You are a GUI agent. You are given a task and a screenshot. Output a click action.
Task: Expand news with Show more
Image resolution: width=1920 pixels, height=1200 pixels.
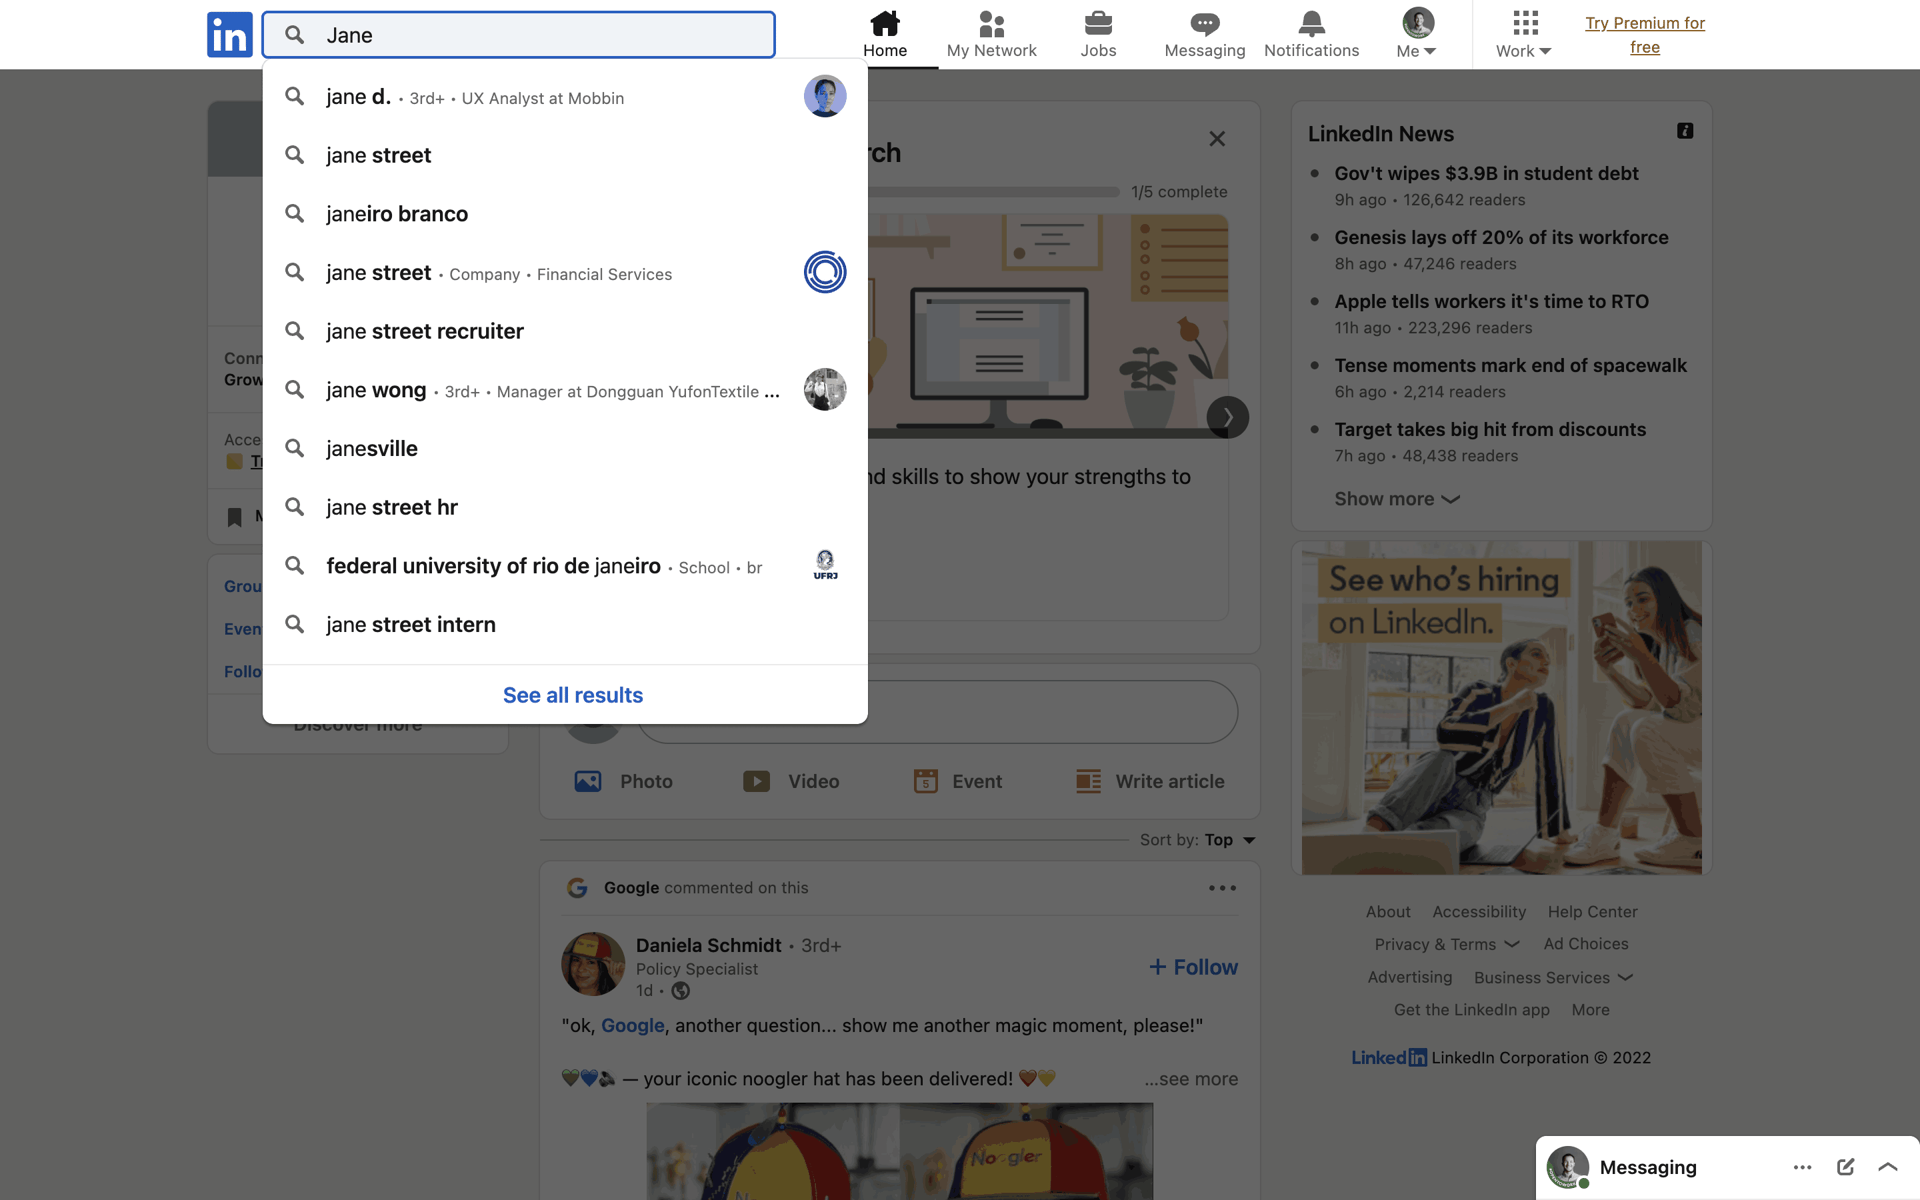tap(1397, 499)
